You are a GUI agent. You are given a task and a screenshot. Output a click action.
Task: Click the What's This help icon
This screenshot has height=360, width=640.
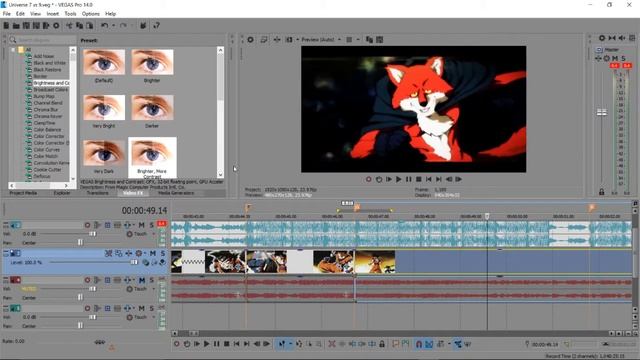coord(157,26)
